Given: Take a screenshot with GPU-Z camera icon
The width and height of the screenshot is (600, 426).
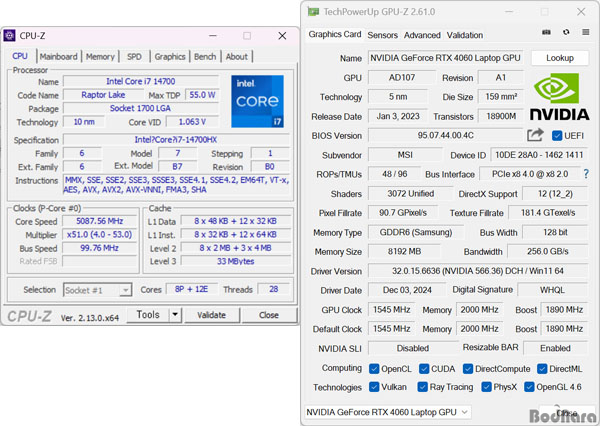Looking at the screenshot, I should tap(546, 33).
